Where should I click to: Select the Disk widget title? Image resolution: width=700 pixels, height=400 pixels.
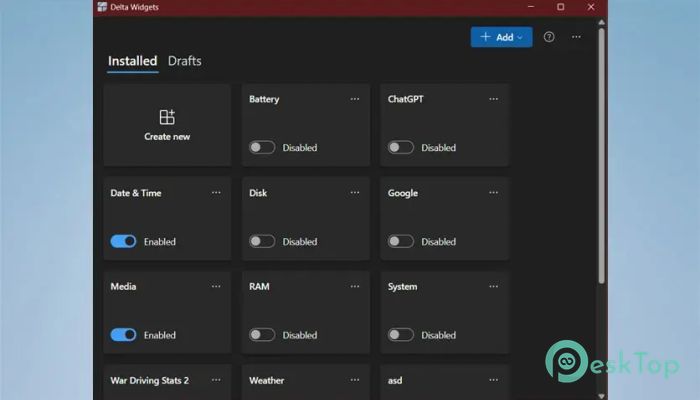[258, 193]
